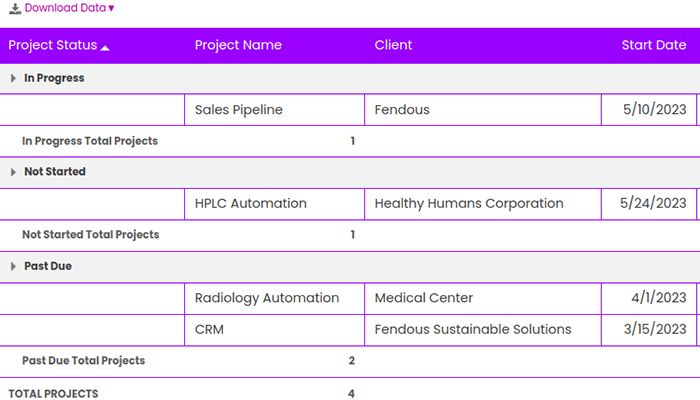Click the 5/10/2023 start date cell

pos(653,110)
